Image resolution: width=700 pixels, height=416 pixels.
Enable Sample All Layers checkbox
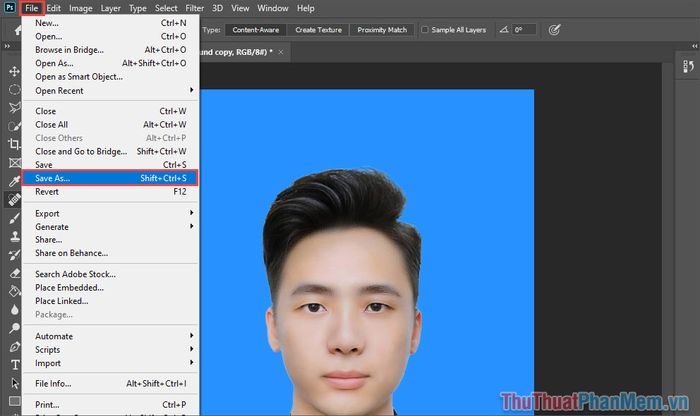pyautogui.click(x=425, y=29)
